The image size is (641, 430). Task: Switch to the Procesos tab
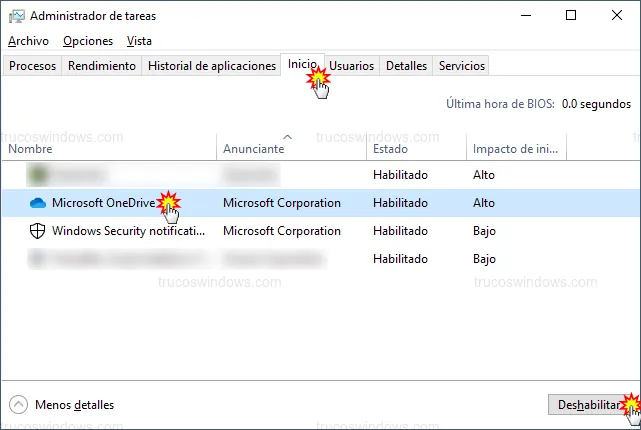pos(33,66)
